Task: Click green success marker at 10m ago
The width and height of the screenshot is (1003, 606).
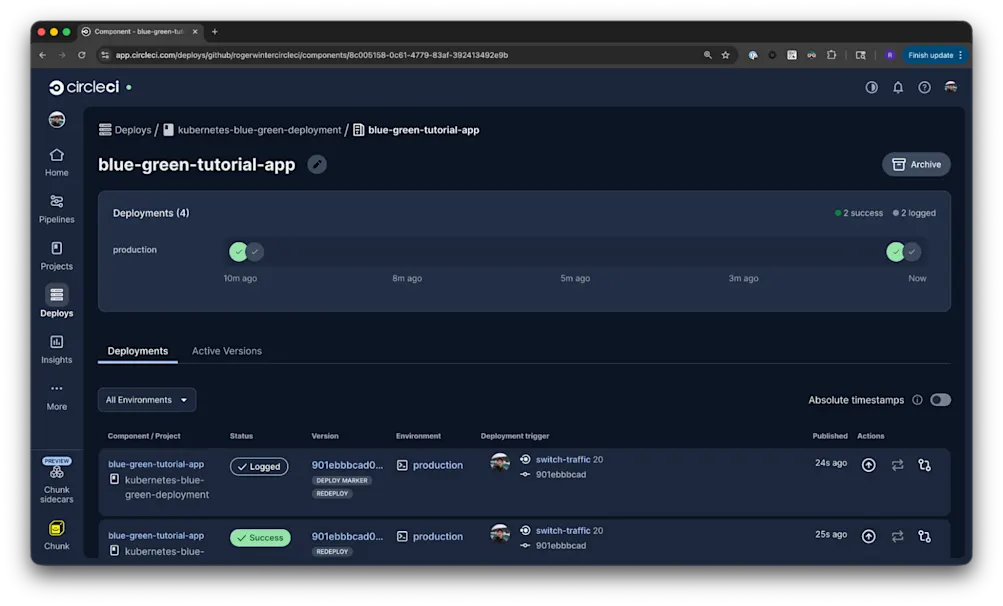Action: [x=238, y=251]
